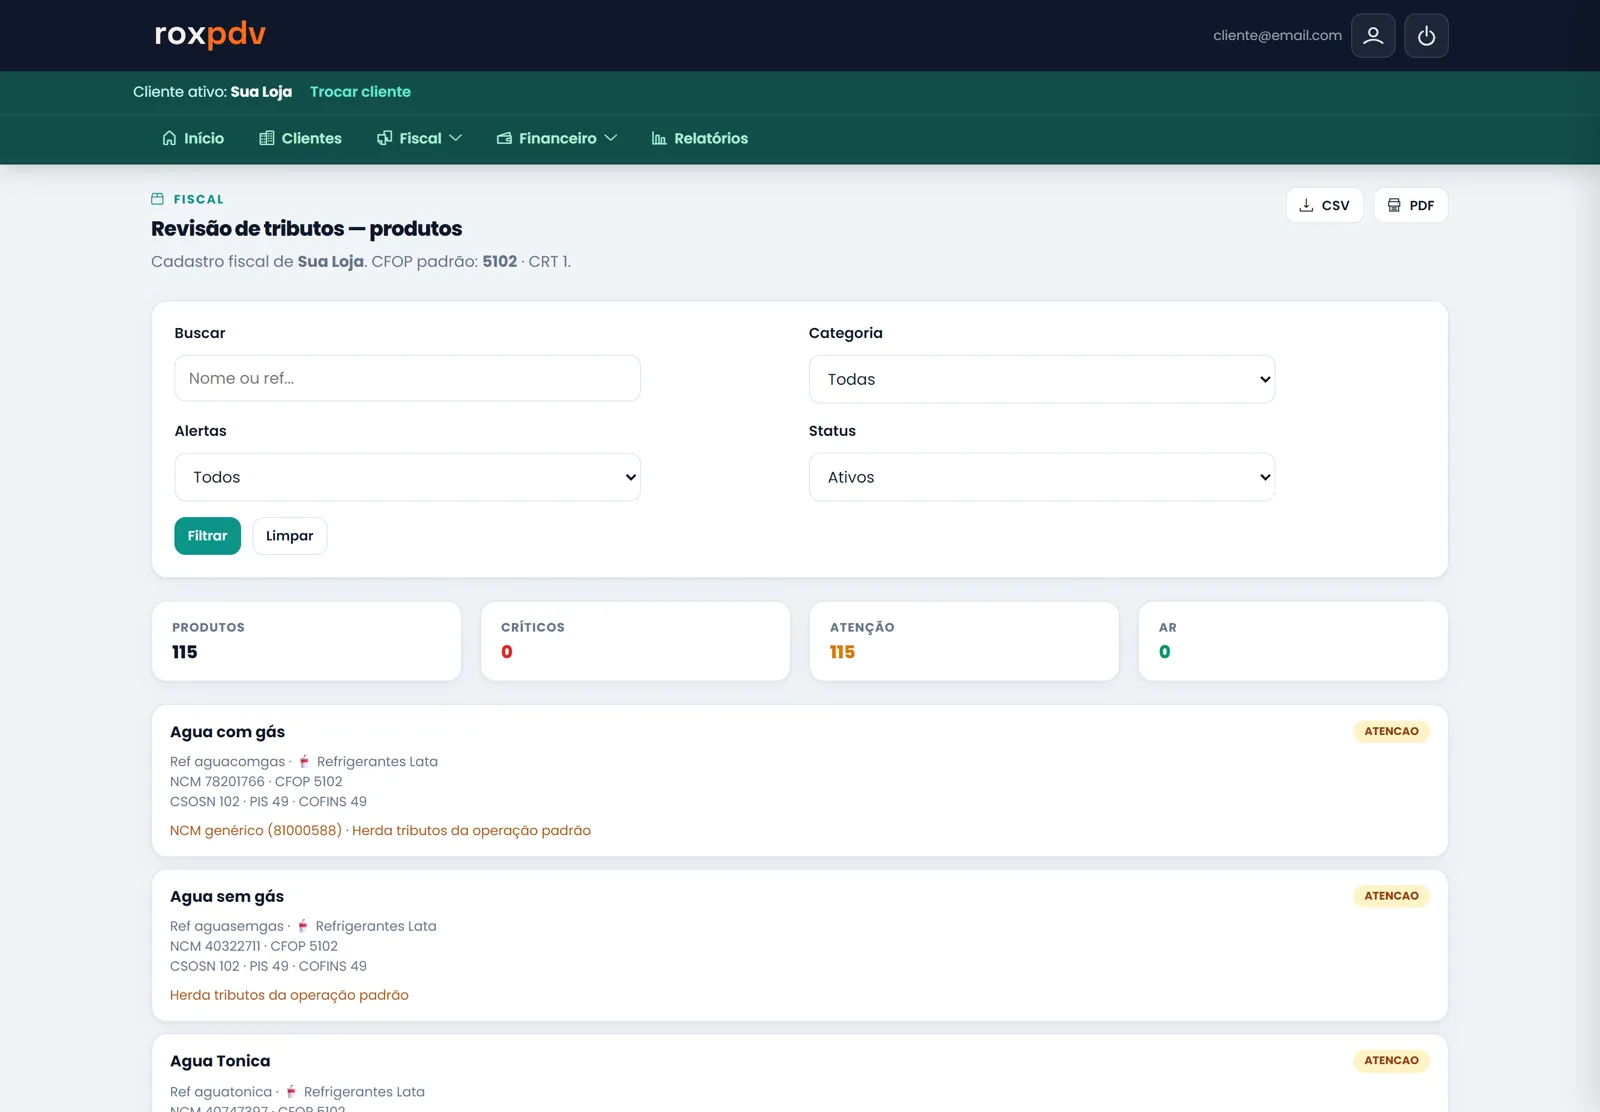Click the Produtos 115 summary card
The width and height of the screenshot is (1600, 1112).
pos(306,641)
